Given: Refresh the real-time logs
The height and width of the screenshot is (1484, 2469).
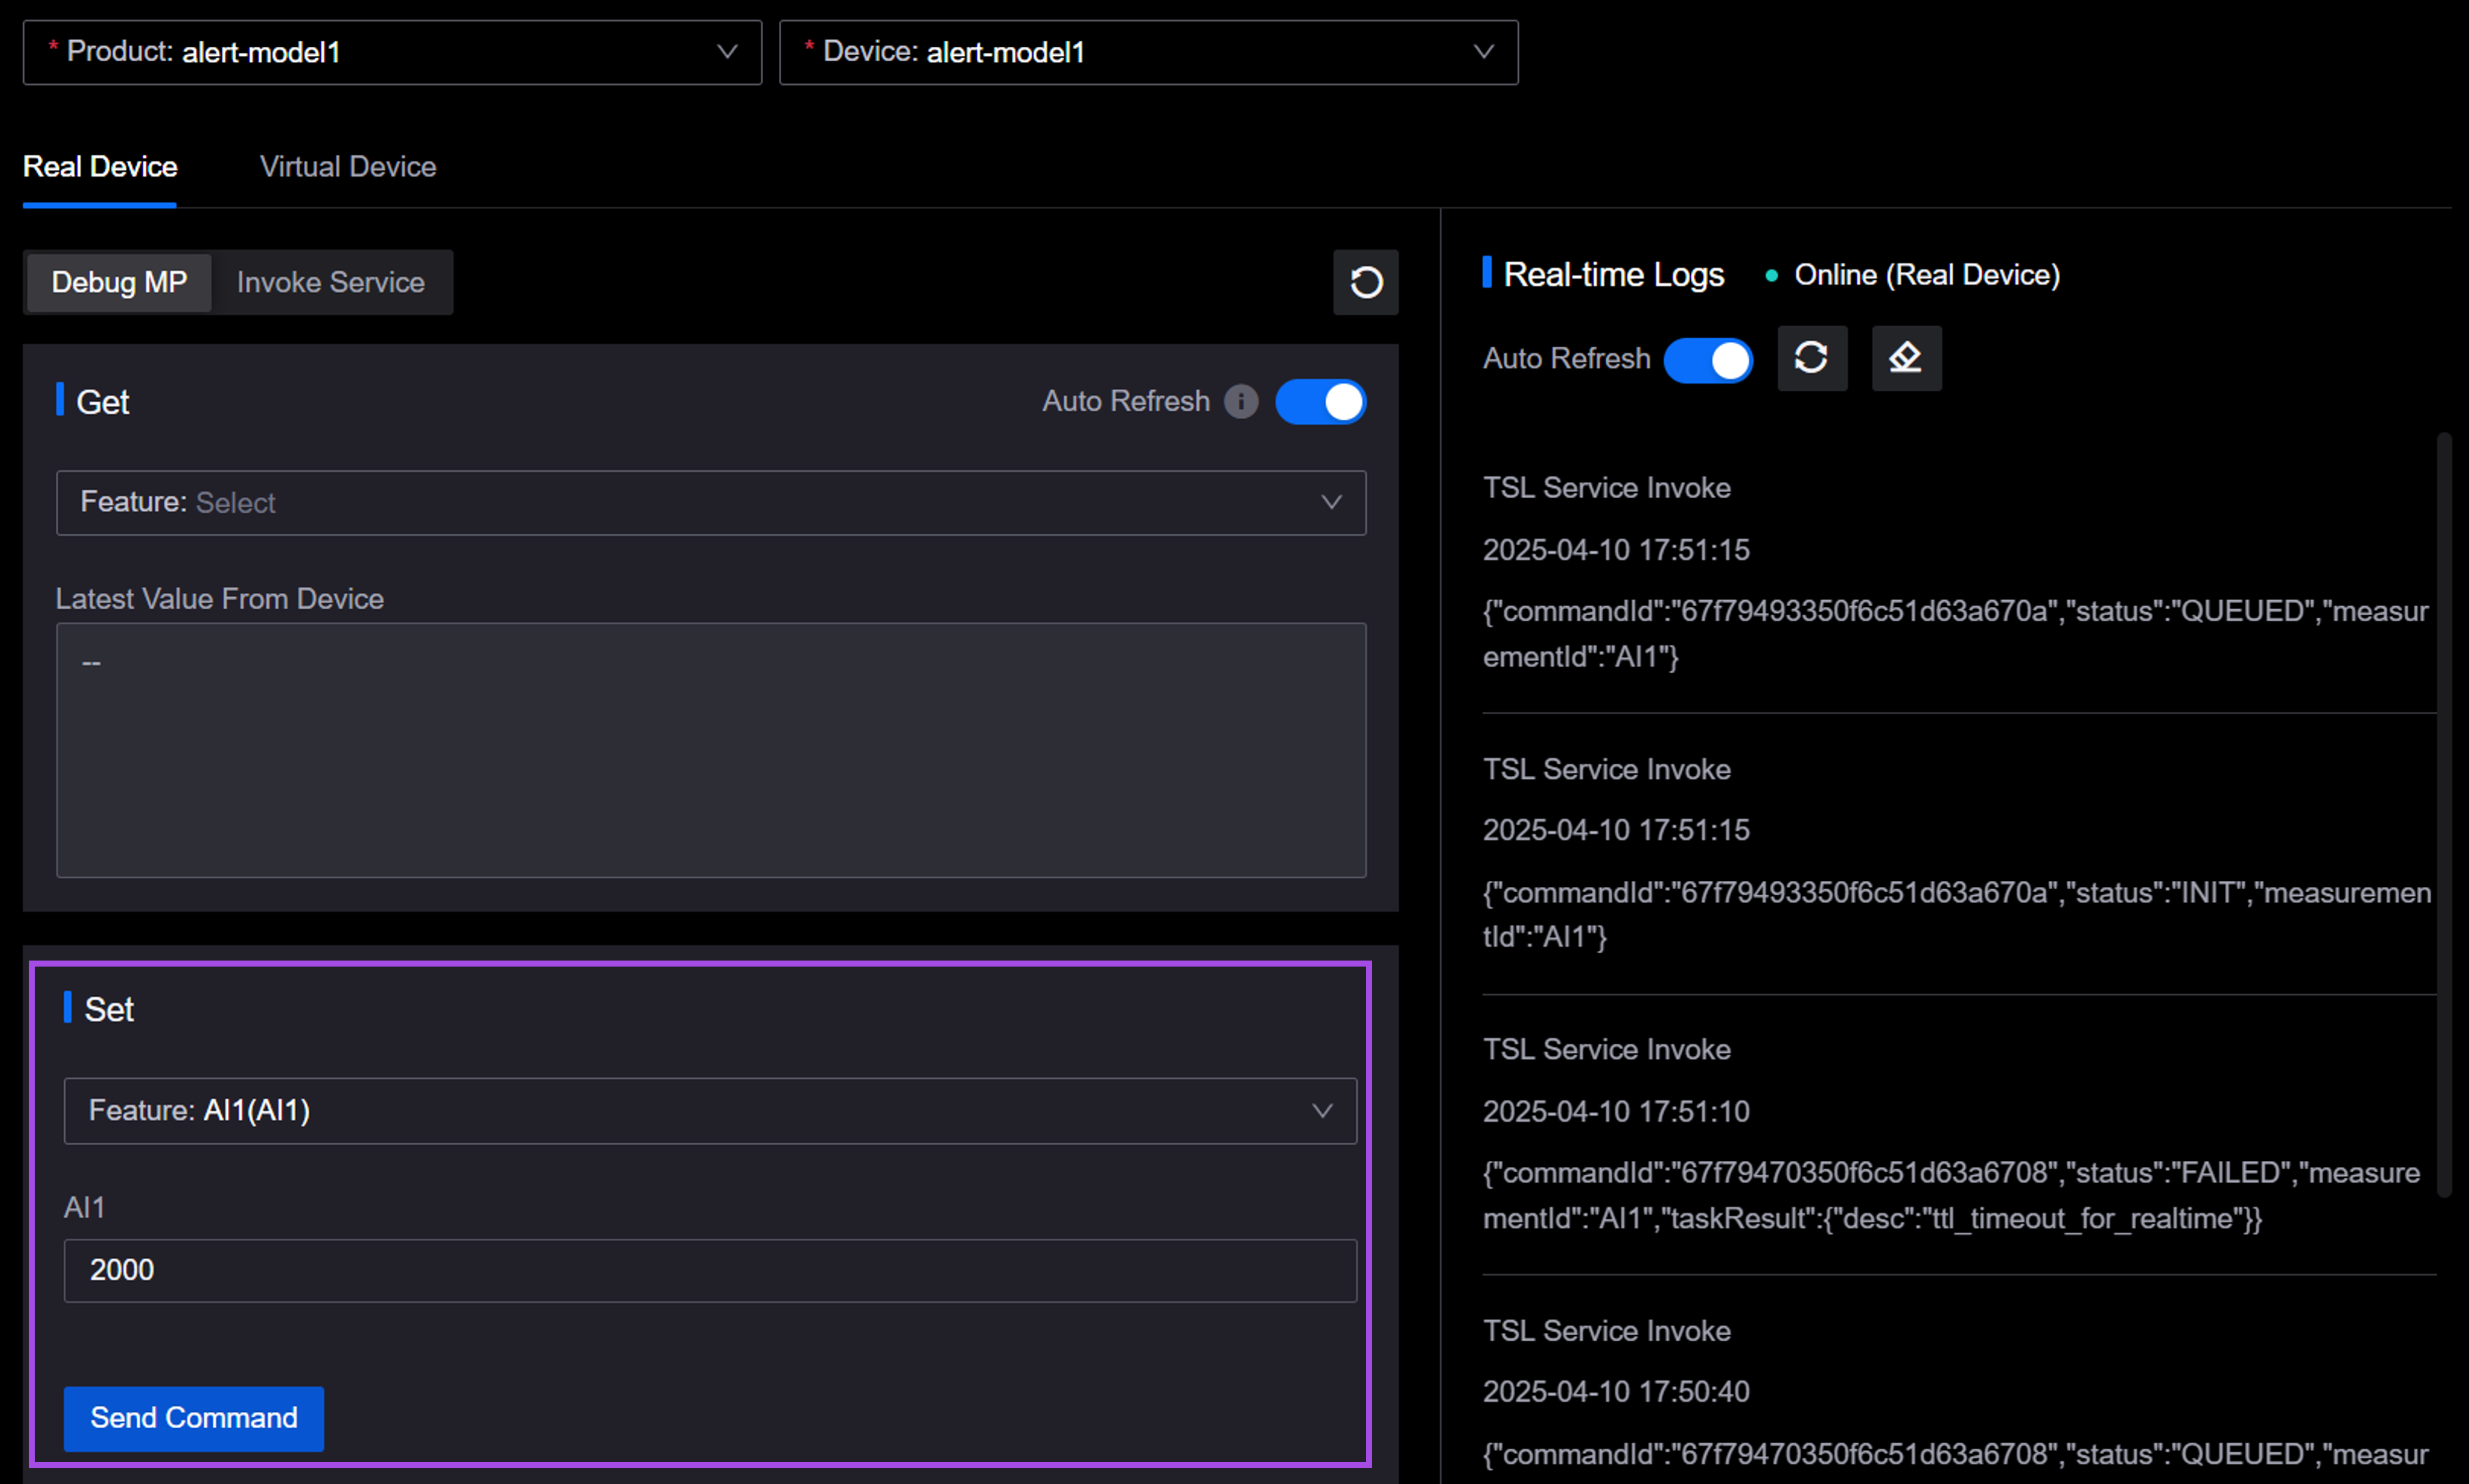Looking at the screenshot, I should coord(1811,358).
